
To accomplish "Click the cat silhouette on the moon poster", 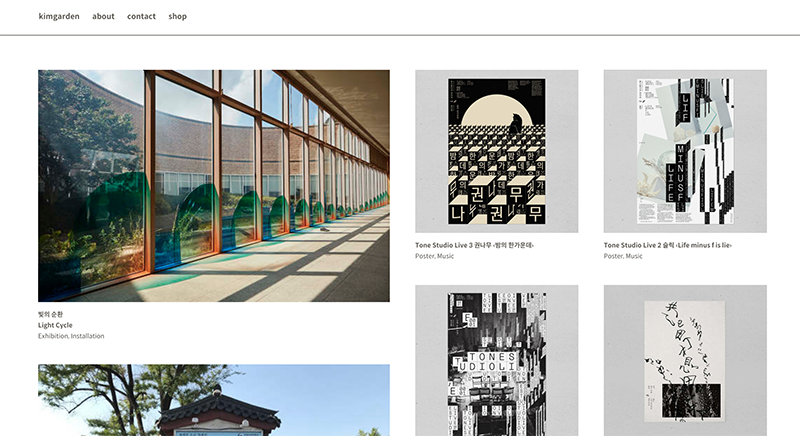I will point(515,123).
